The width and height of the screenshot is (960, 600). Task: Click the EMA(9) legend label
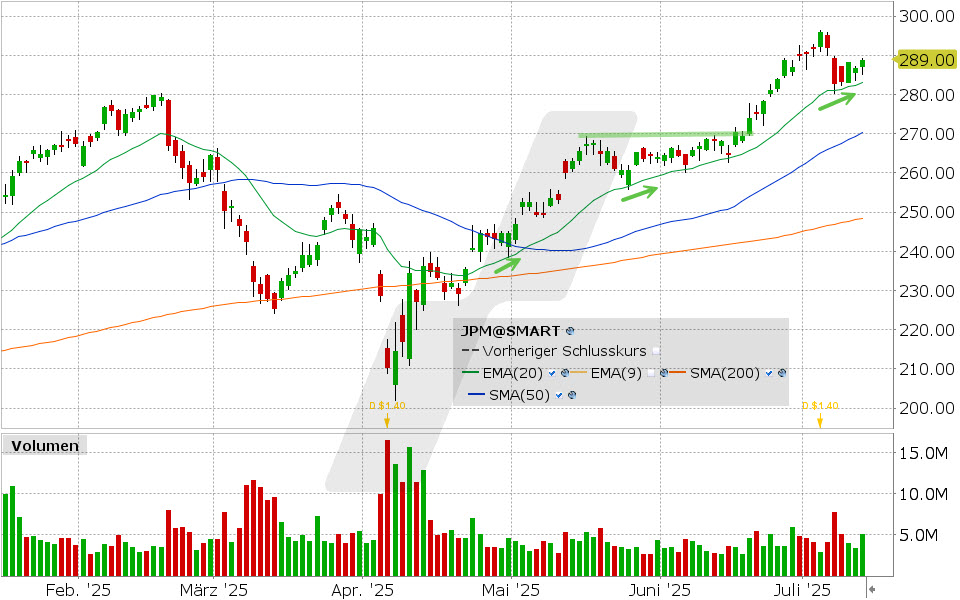[x=616, y=373]
